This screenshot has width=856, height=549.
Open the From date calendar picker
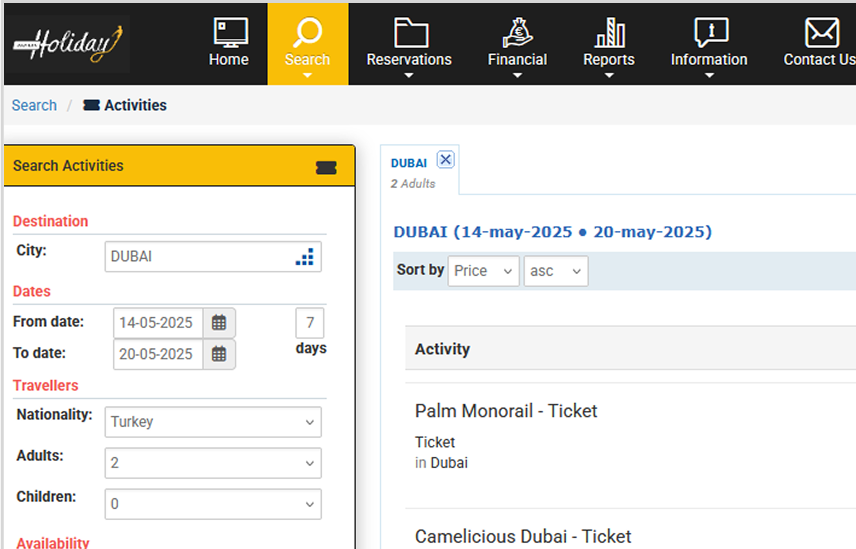219,323
